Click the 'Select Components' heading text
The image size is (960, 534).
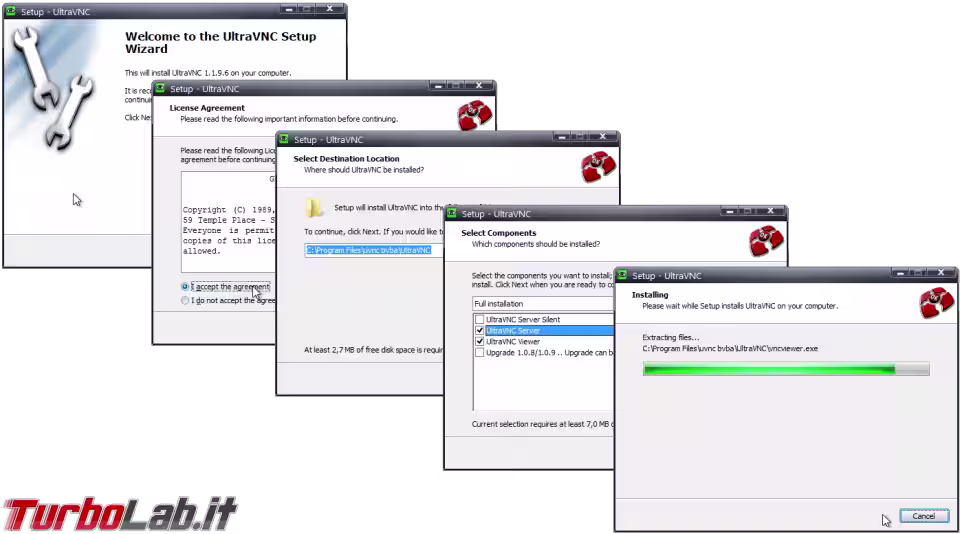(x=498, y=233)
